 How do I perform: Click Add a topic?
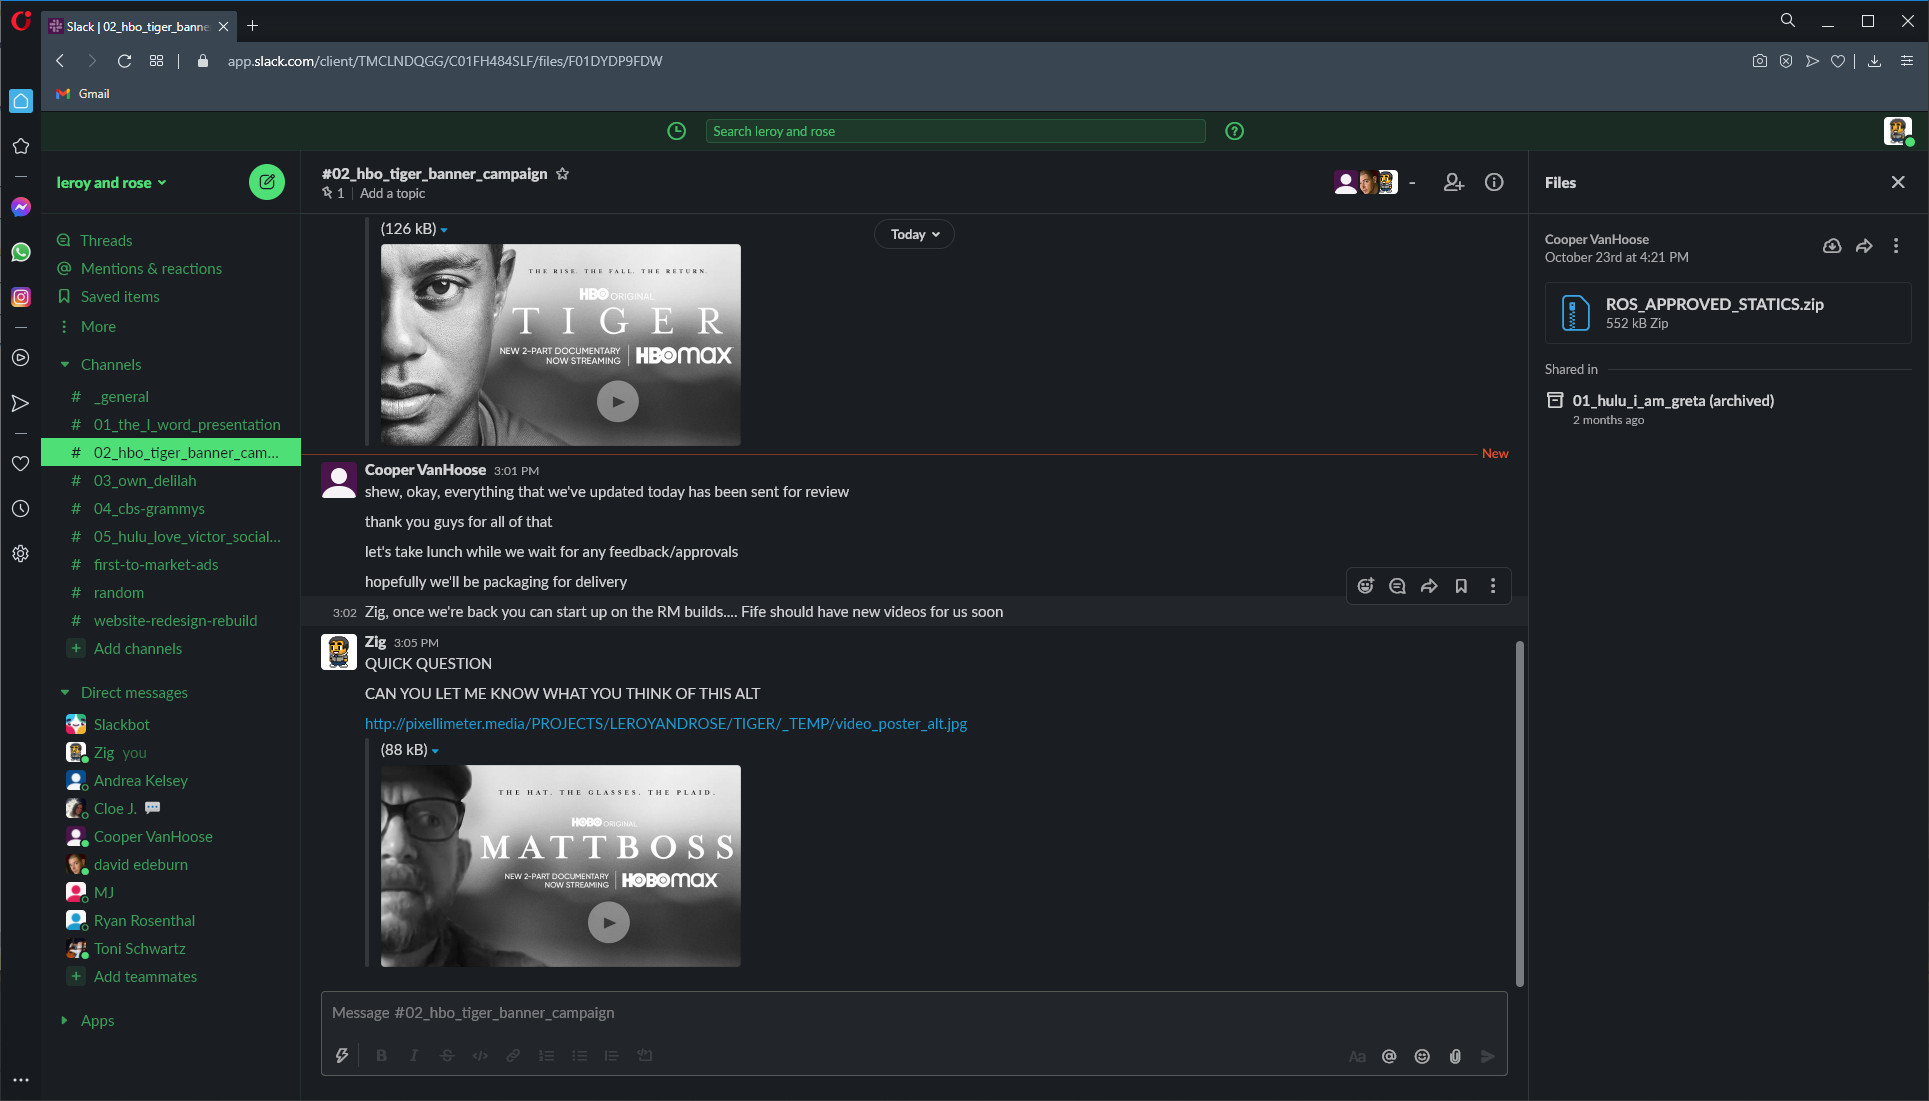click(393, 194)
